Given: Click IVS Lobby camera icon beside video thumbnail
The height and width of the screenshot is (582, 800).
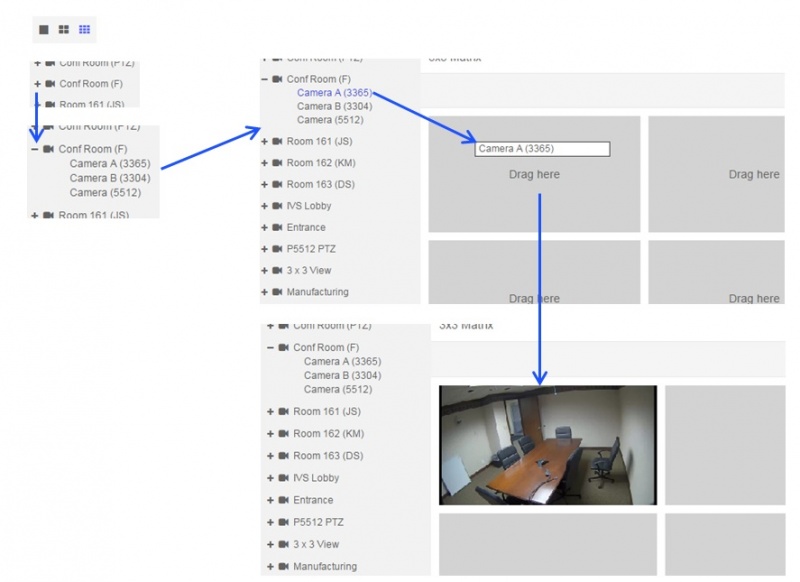Looking at the screenshot, I should tap(284, 478).
